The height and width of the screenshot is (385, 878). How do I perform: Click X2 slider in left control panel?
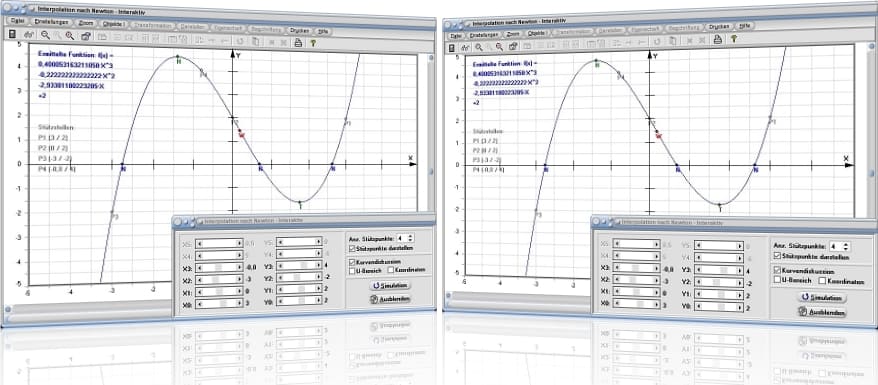pyautogui.click(x=219, y=279)
